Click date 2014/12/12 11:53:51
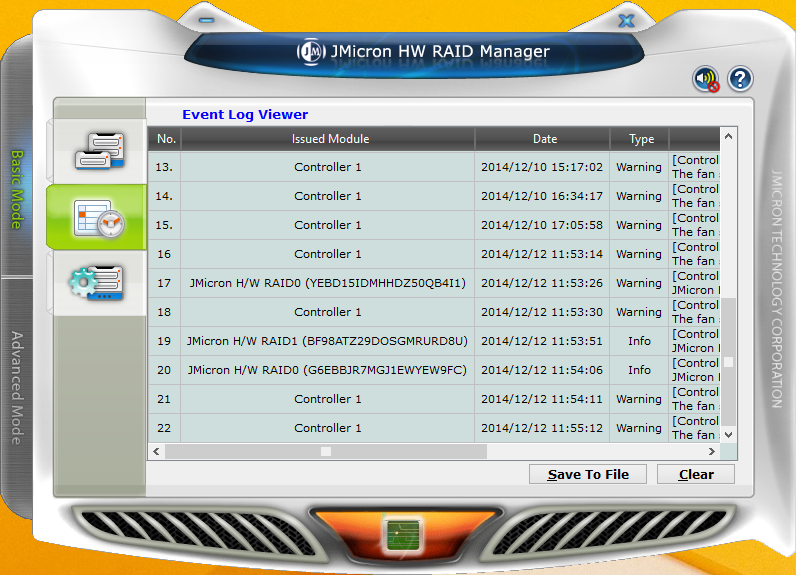 [542, 341]
